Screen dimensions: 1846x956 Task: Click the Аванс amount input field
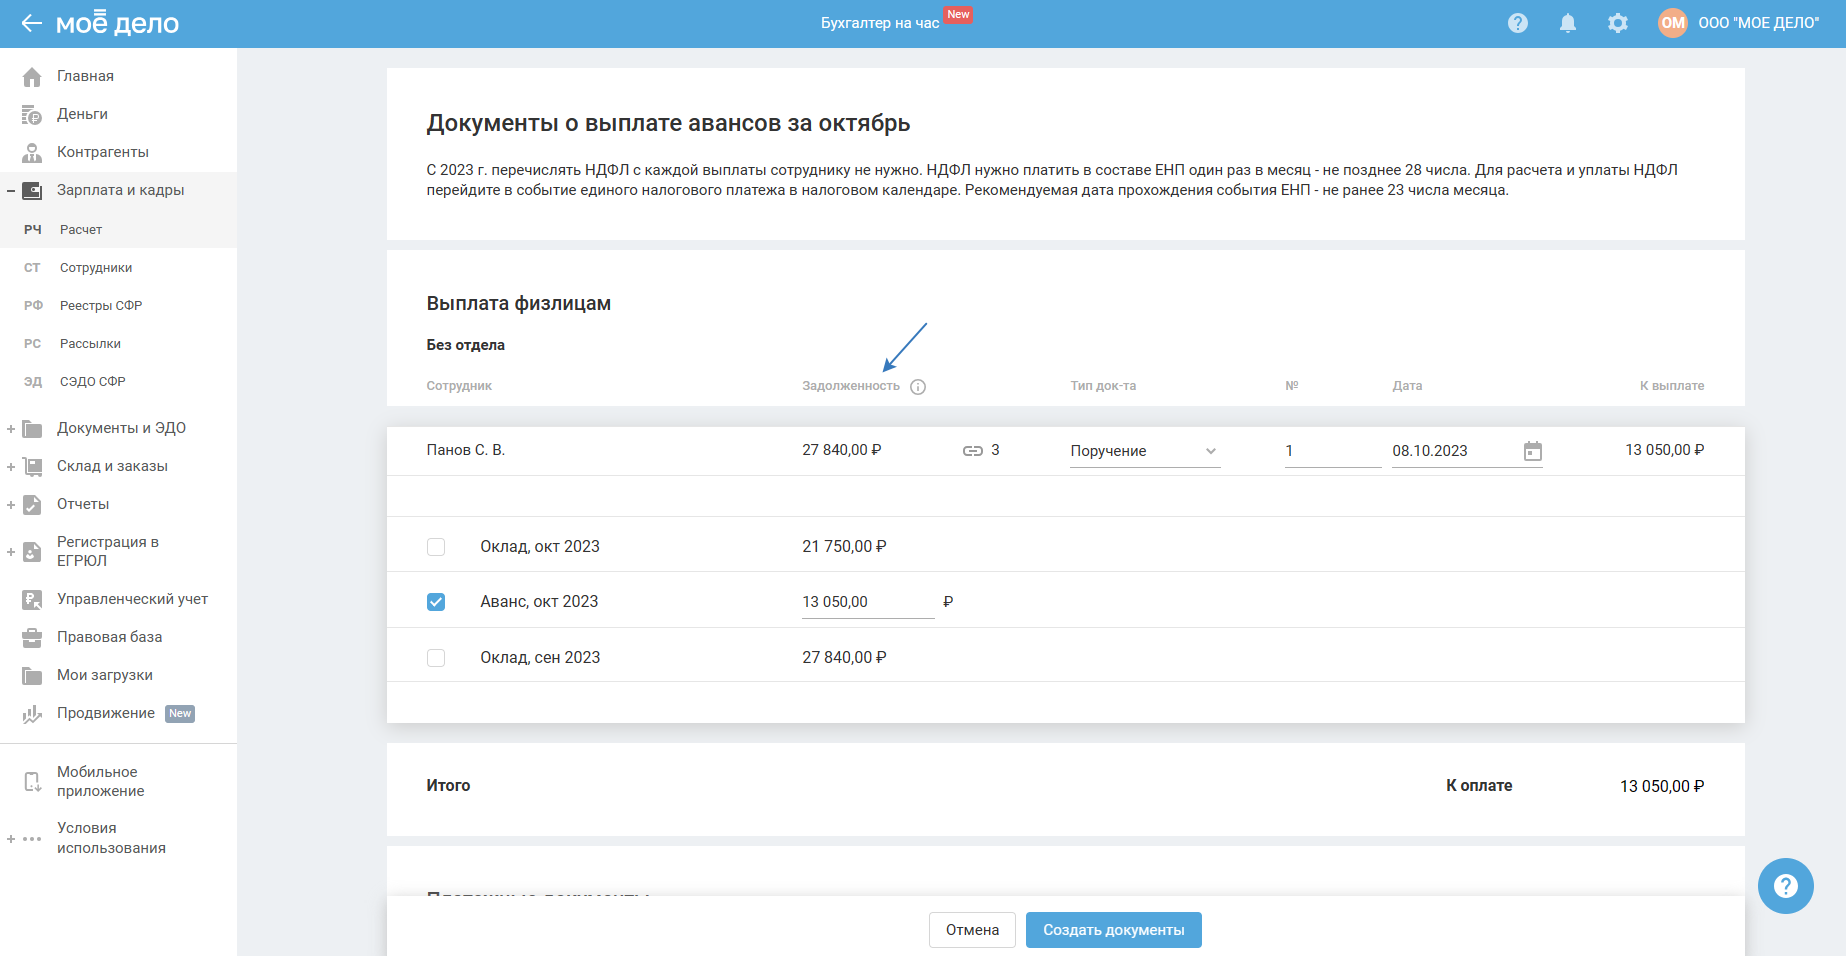click(x=866, y=602)
